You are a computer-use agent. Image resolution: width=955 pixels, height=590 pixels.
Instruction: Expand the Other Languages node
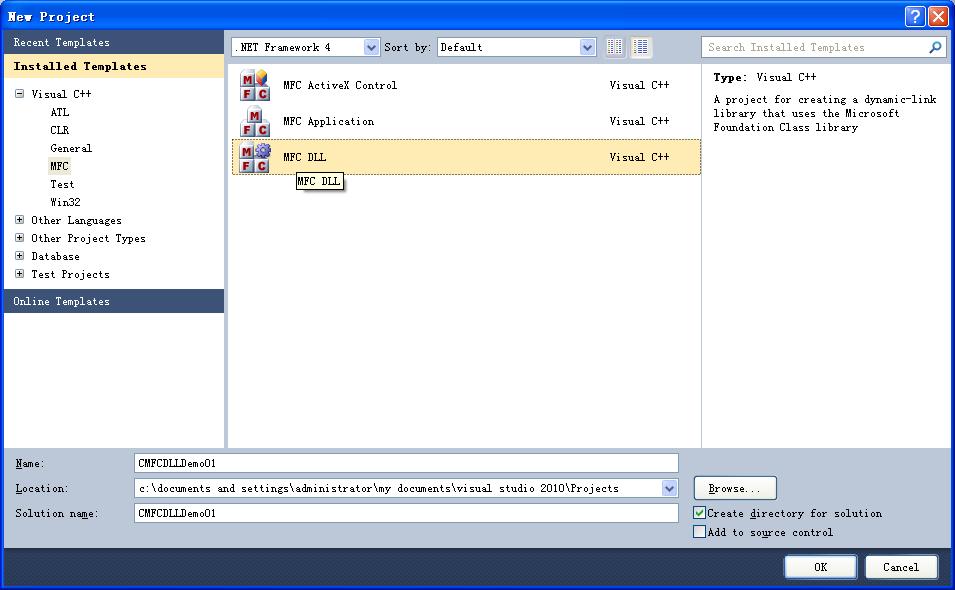point(19,220)
